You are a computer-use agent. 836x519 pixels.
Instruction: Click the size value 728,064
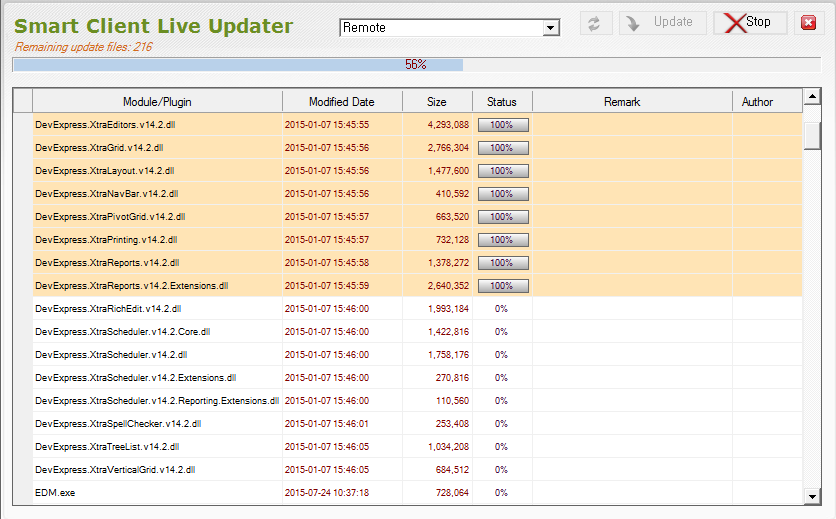(452, 492)
